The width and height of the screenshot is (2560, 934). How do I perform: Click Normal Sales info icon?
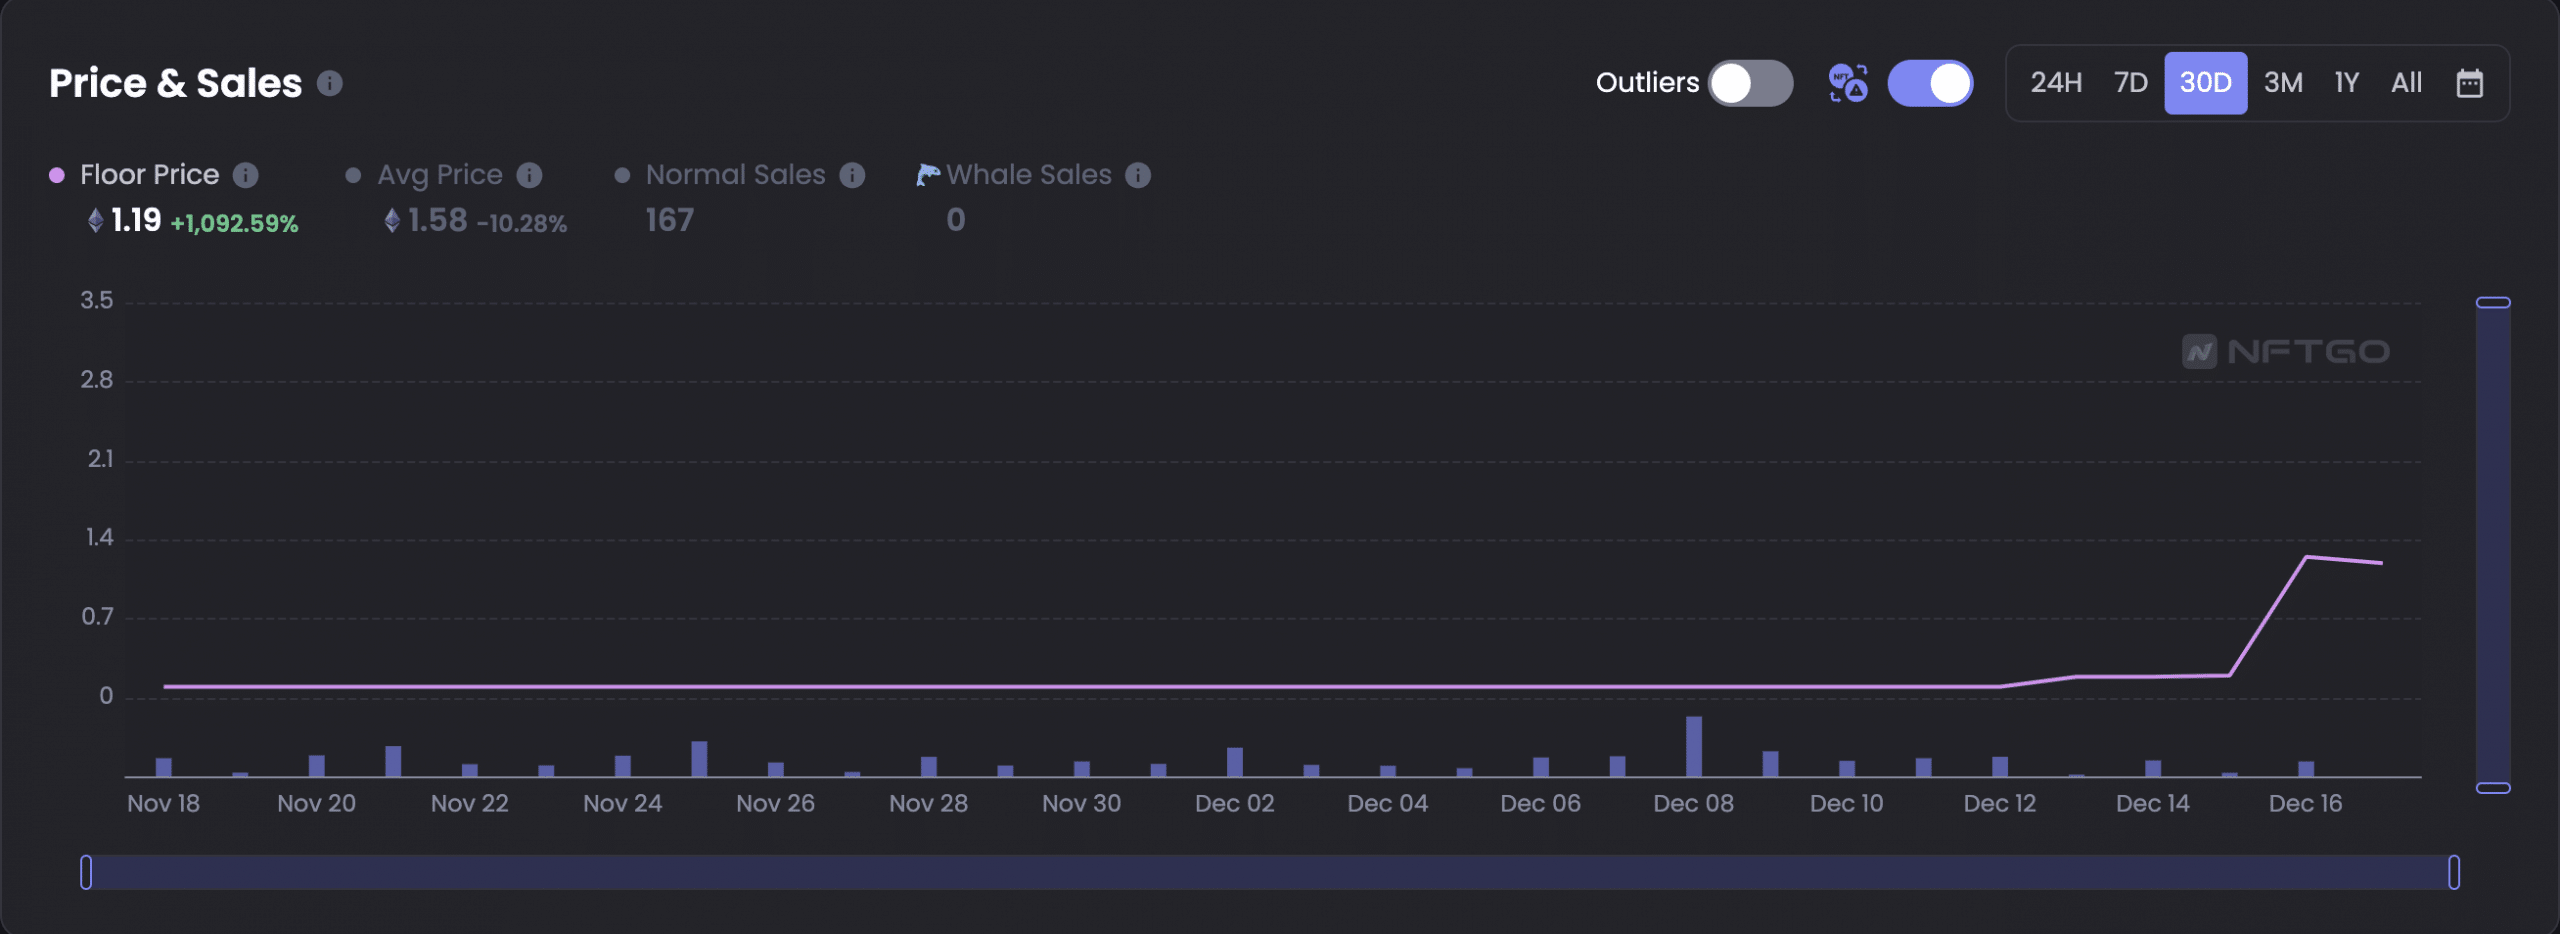[x=852, y=175]
